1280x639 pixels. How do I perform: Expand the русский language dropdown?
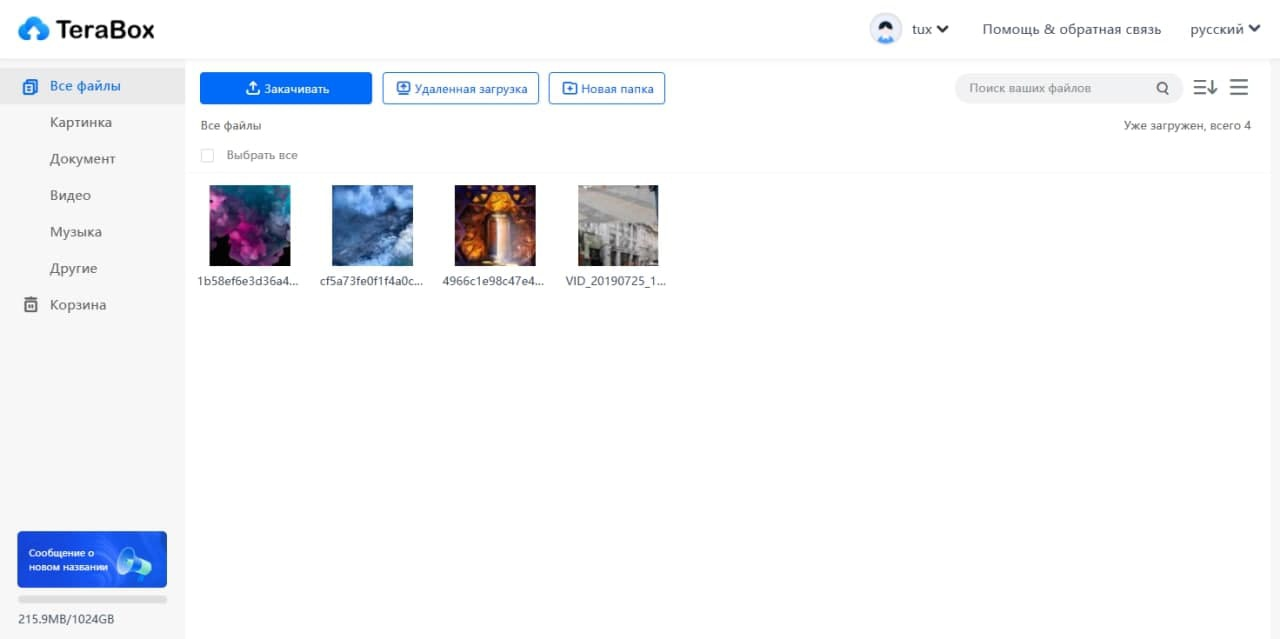(1224, 29)
